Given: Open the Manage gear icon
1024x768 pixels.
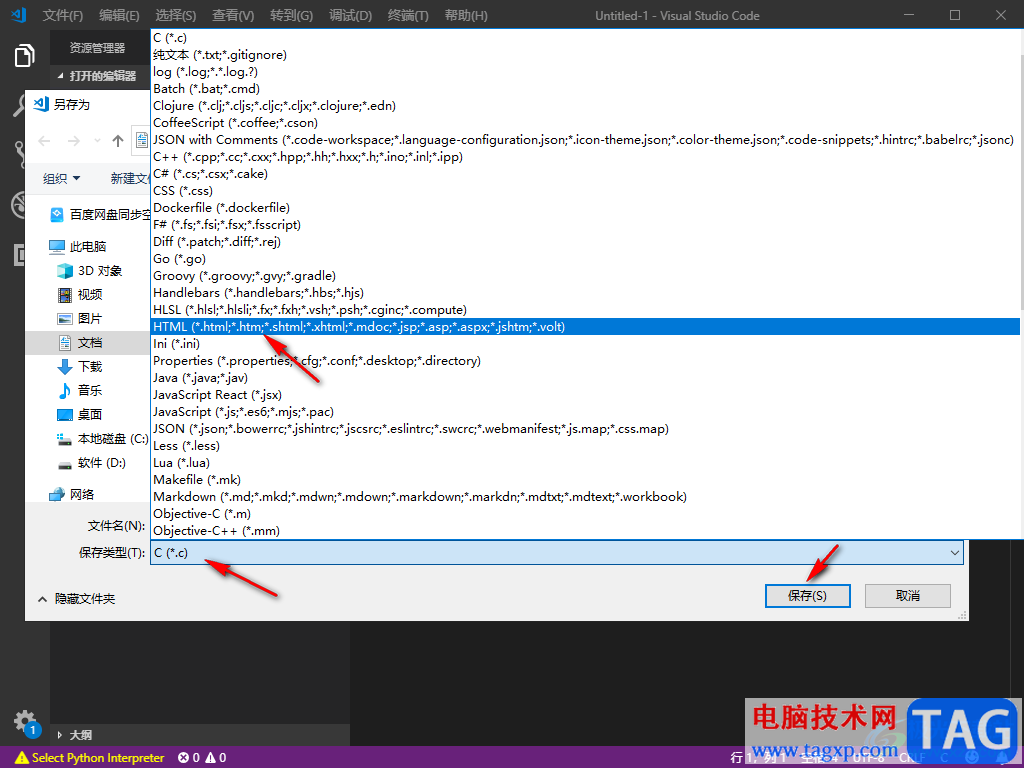Looking at the screenshot, I should tap(25, 721).
